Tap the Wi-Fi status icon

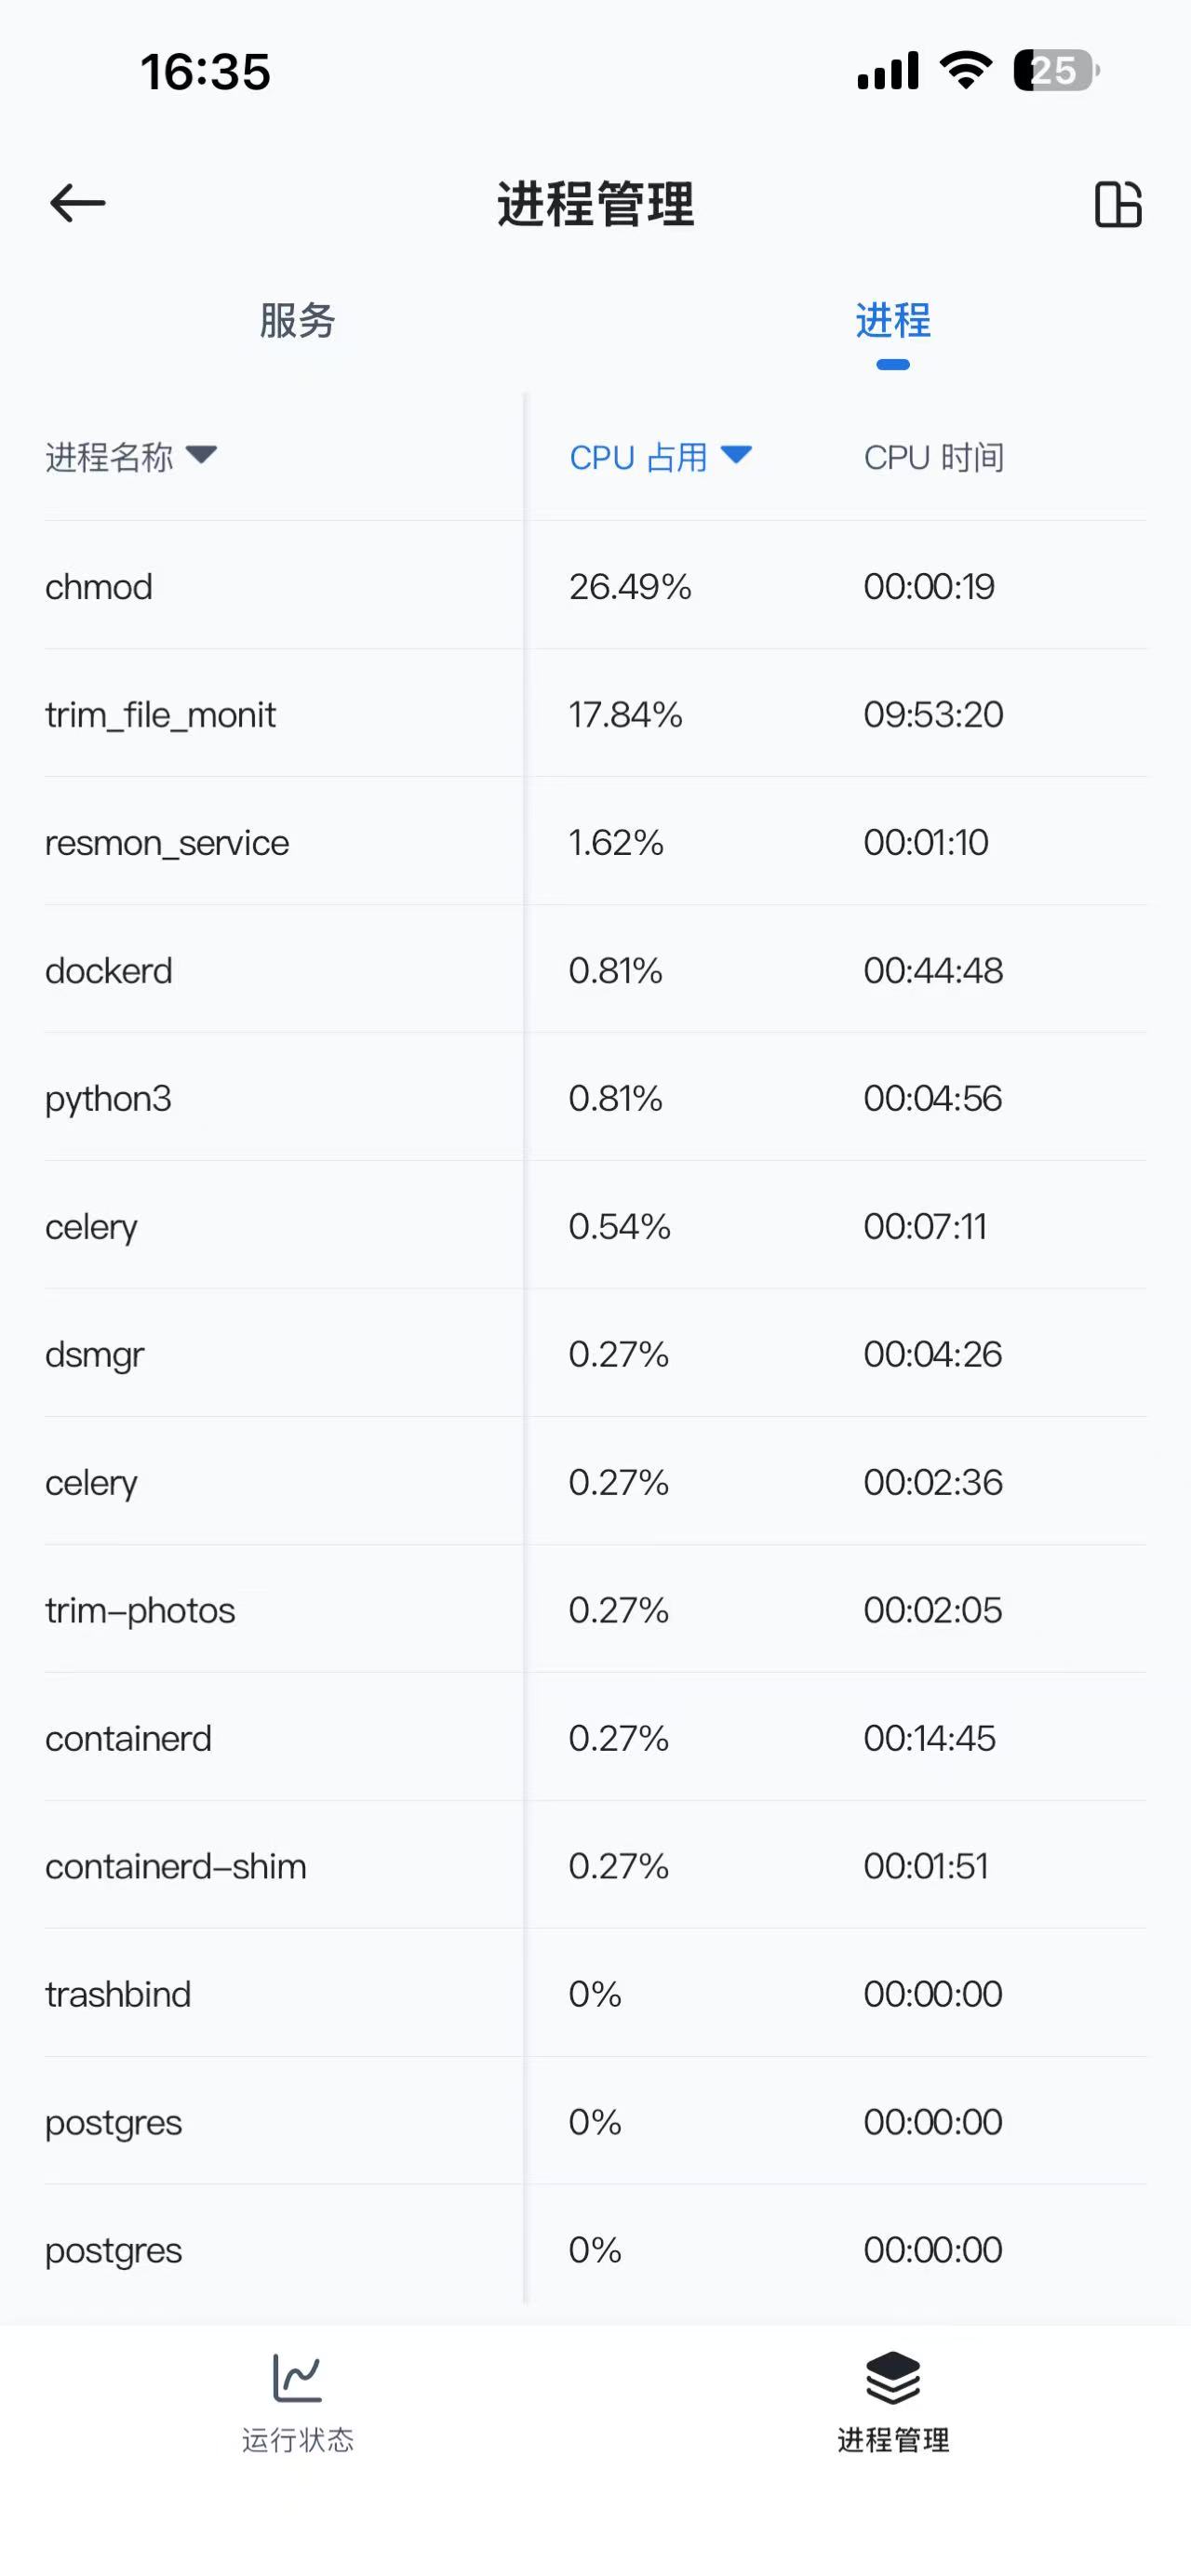[965, 71]
